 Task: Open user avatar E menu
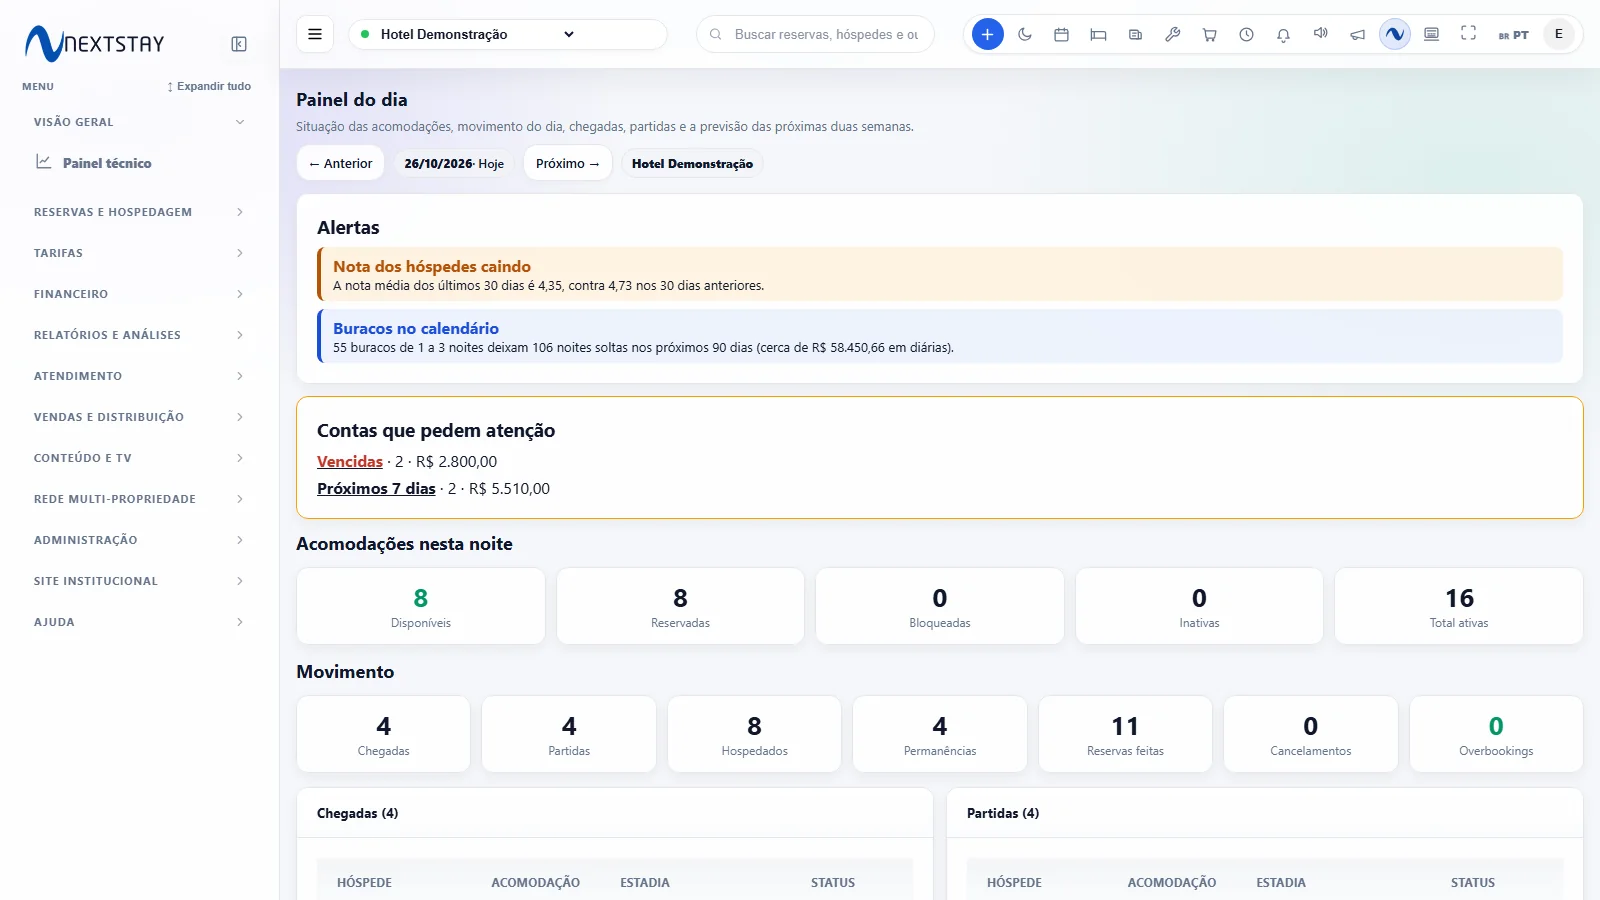[1558, 34]
